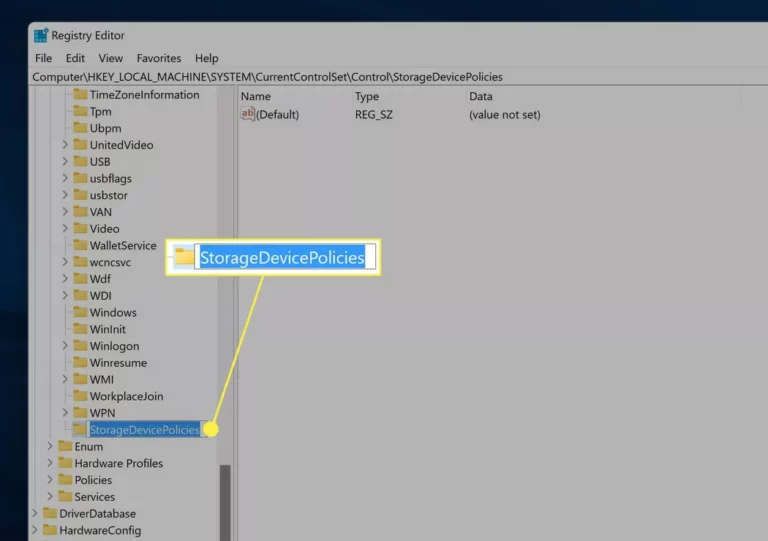Click the HardwareConfig folder icon
Screen dimensions: 768x541
click(49, 530)
